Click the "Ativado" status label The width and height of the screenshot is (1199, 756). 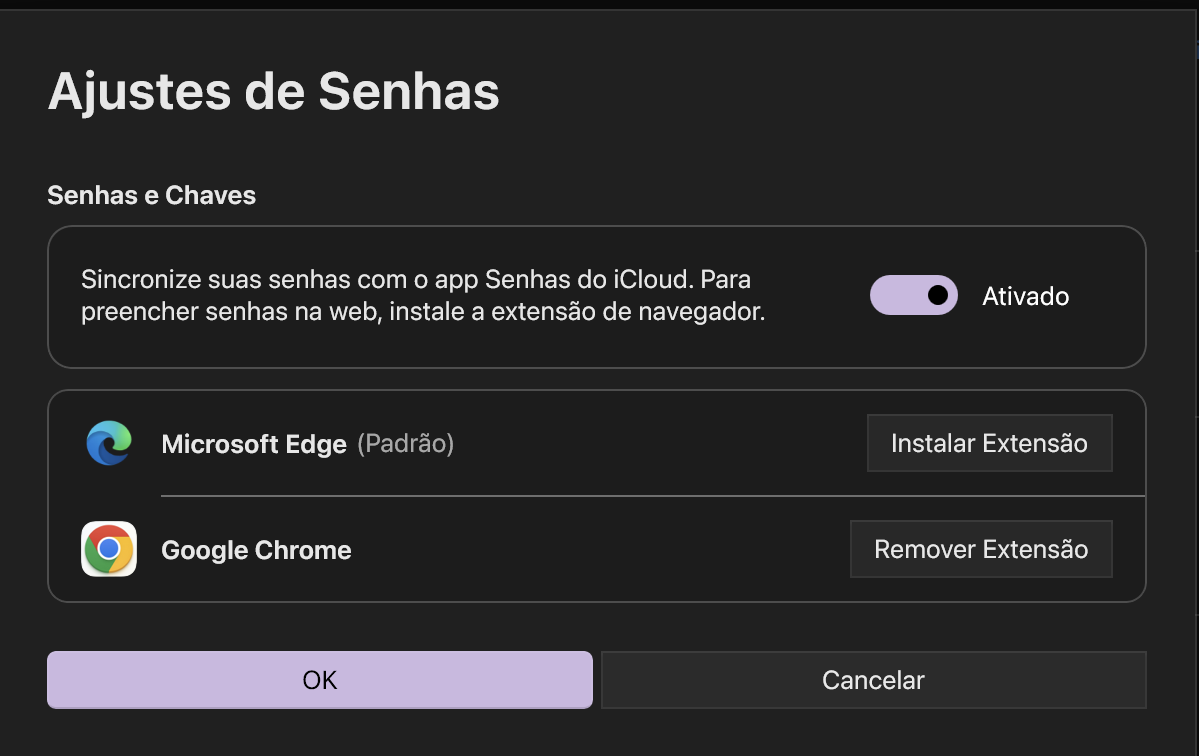click(x=1025, y=297)
